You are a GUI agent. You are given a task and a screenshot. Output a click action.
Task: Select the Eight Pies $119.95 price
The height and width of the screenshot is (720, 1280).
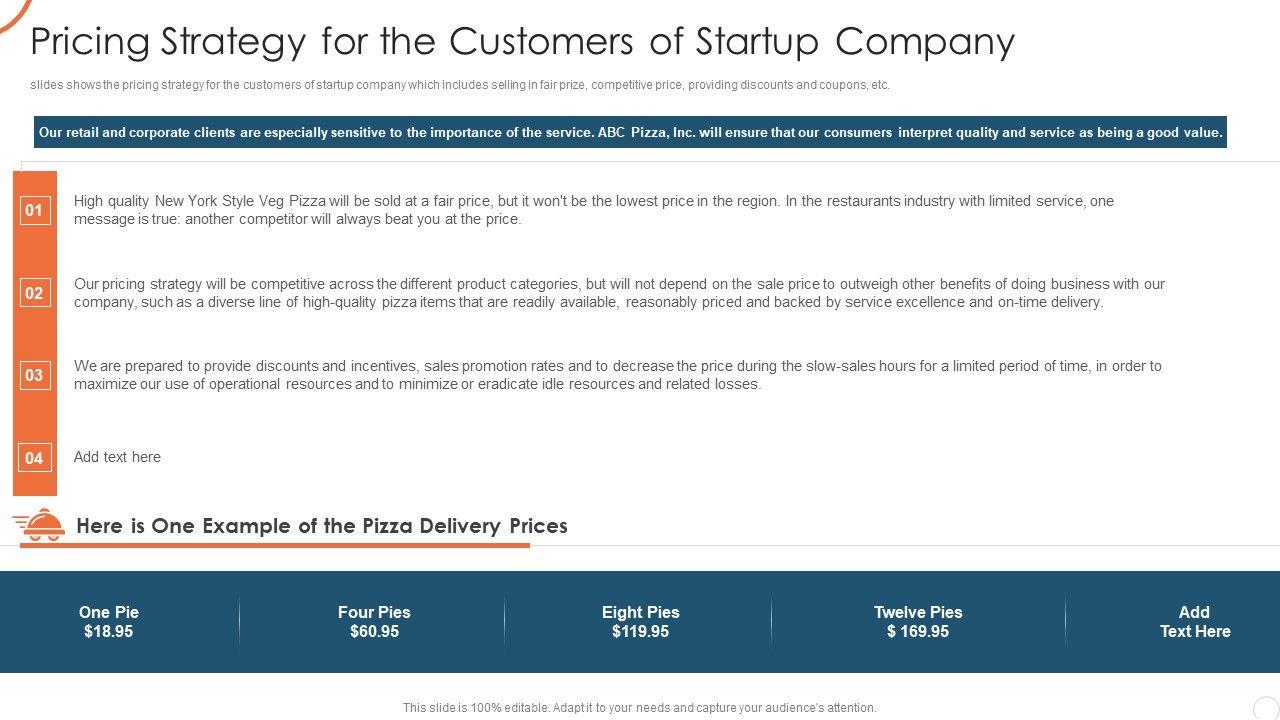640,622
